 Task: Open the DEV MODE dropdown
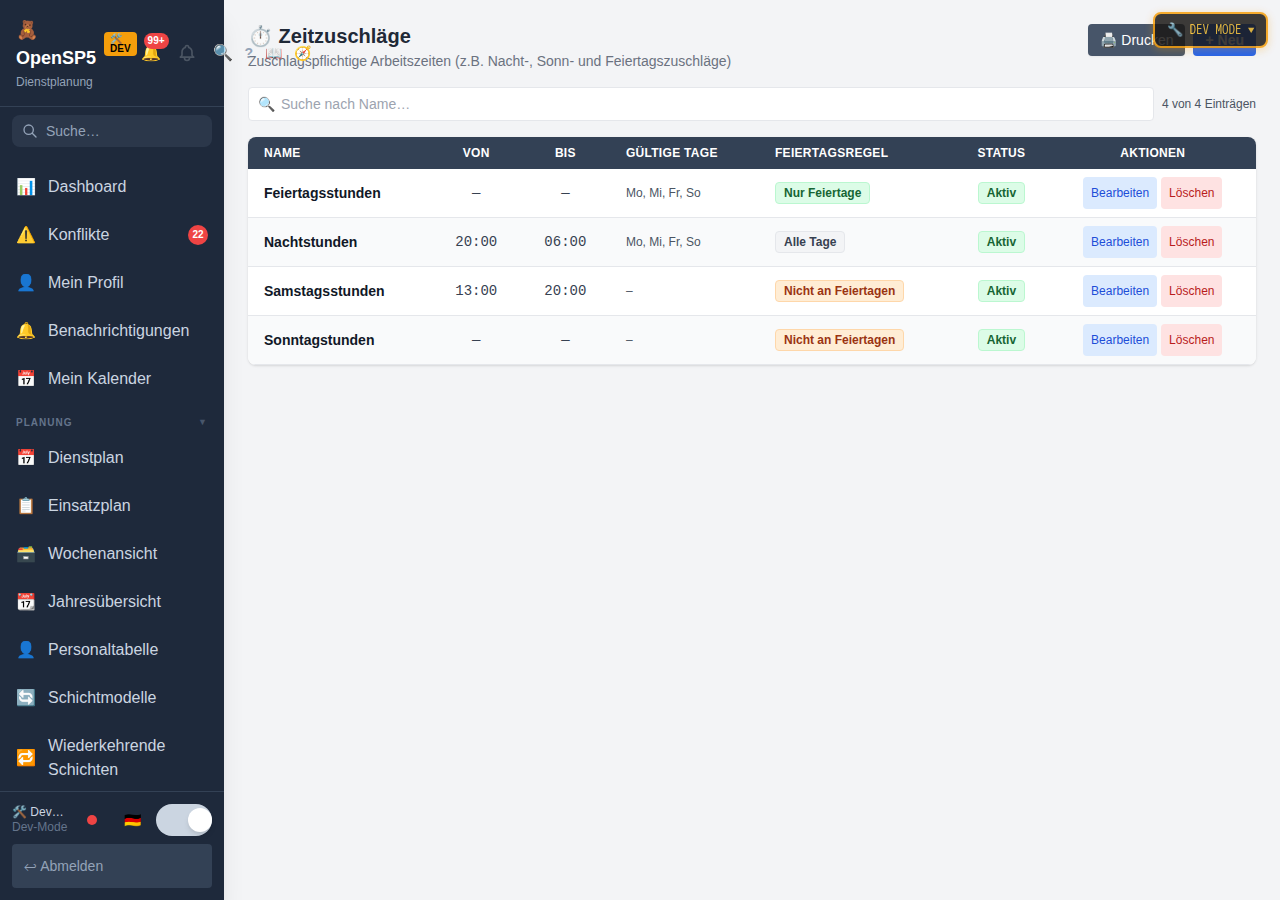(x=1210, y=30)
